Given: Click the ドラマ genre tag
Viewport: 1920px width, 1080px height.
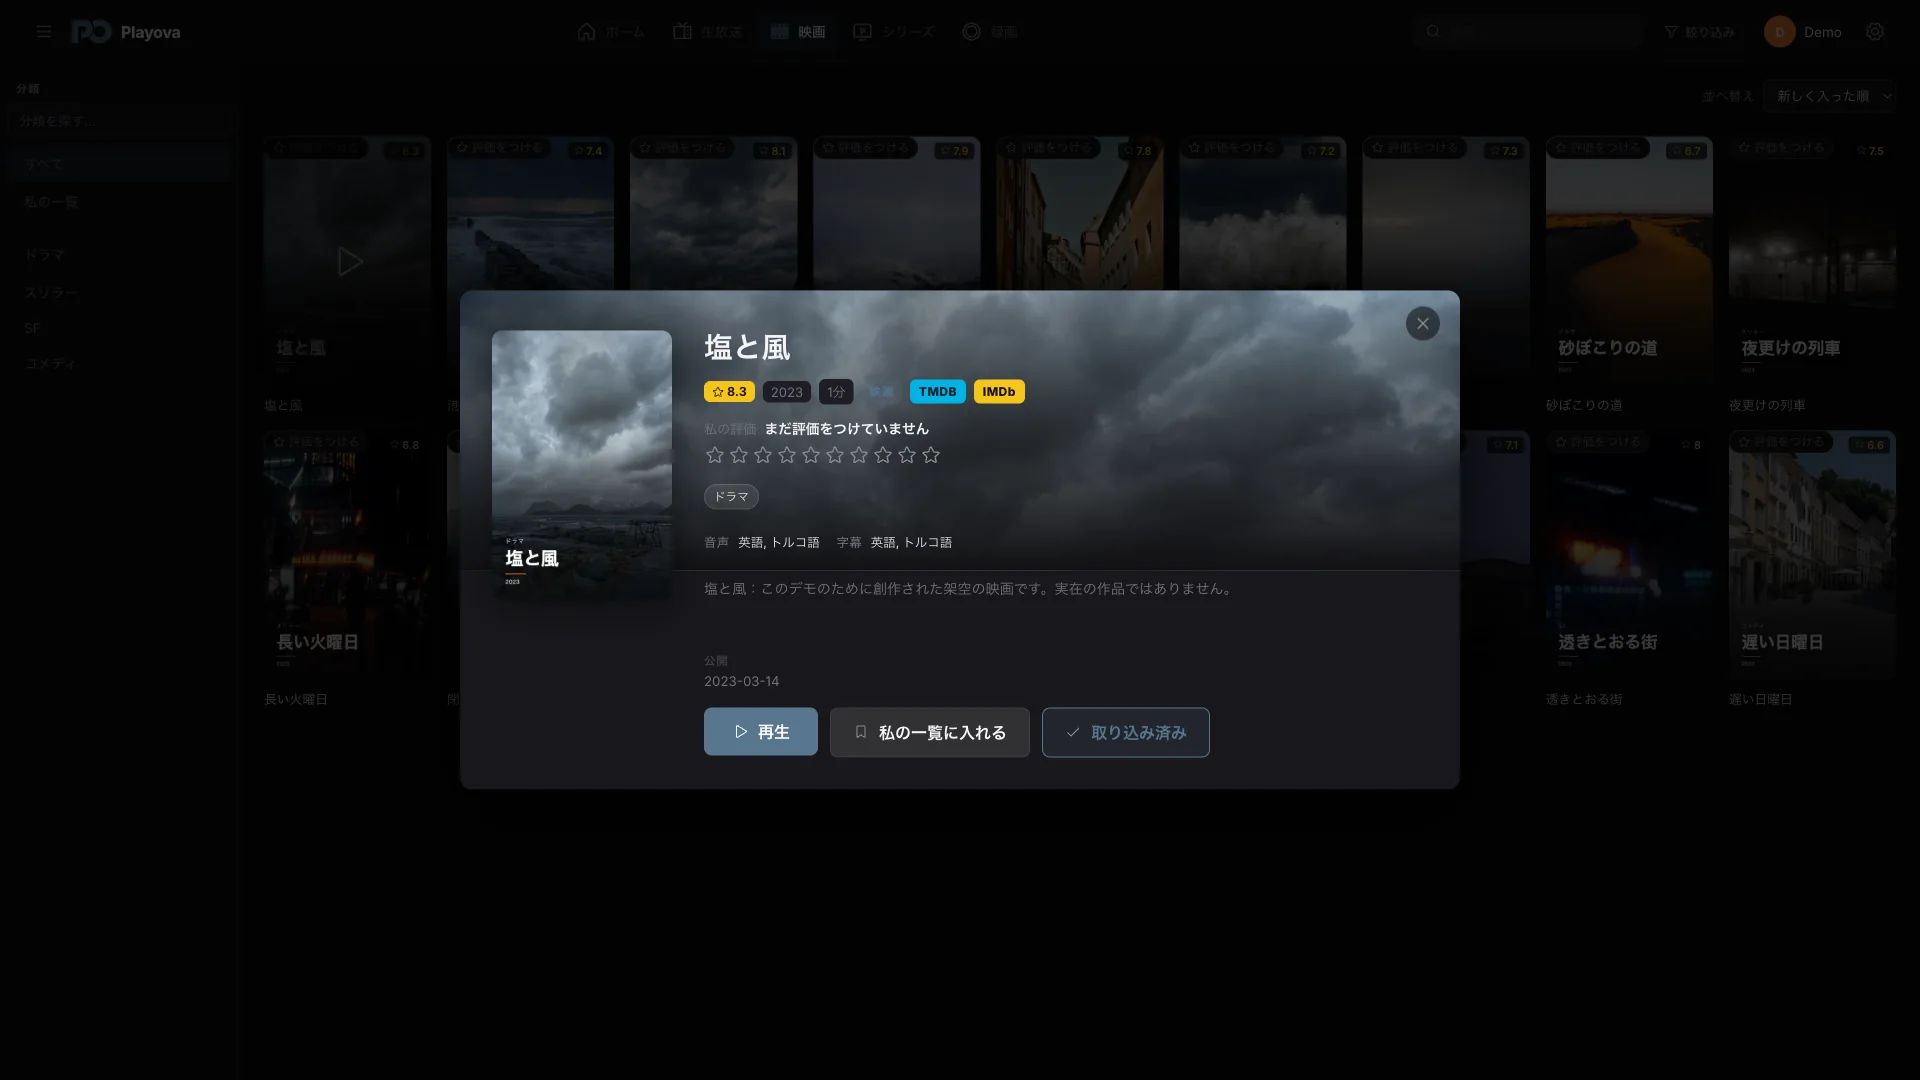Looking at the screenshot, I should 731,496.
